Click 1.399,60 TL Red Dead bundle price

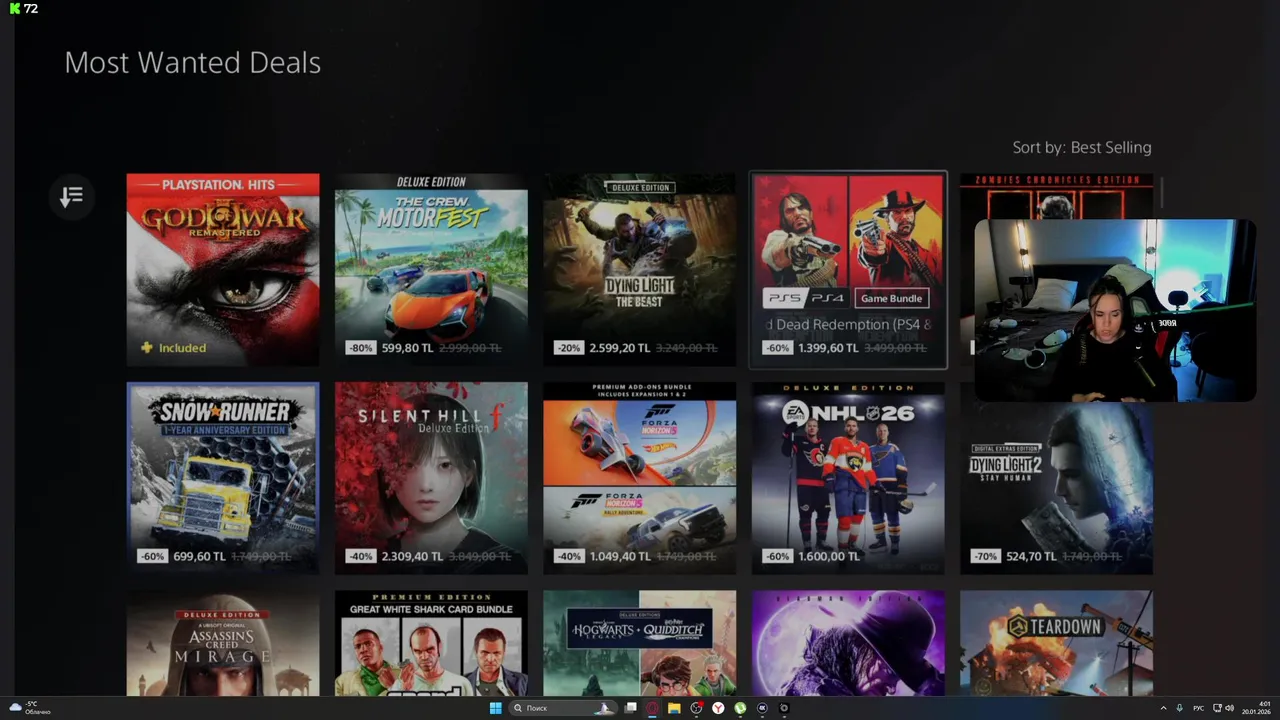click(x=828, y=348)
